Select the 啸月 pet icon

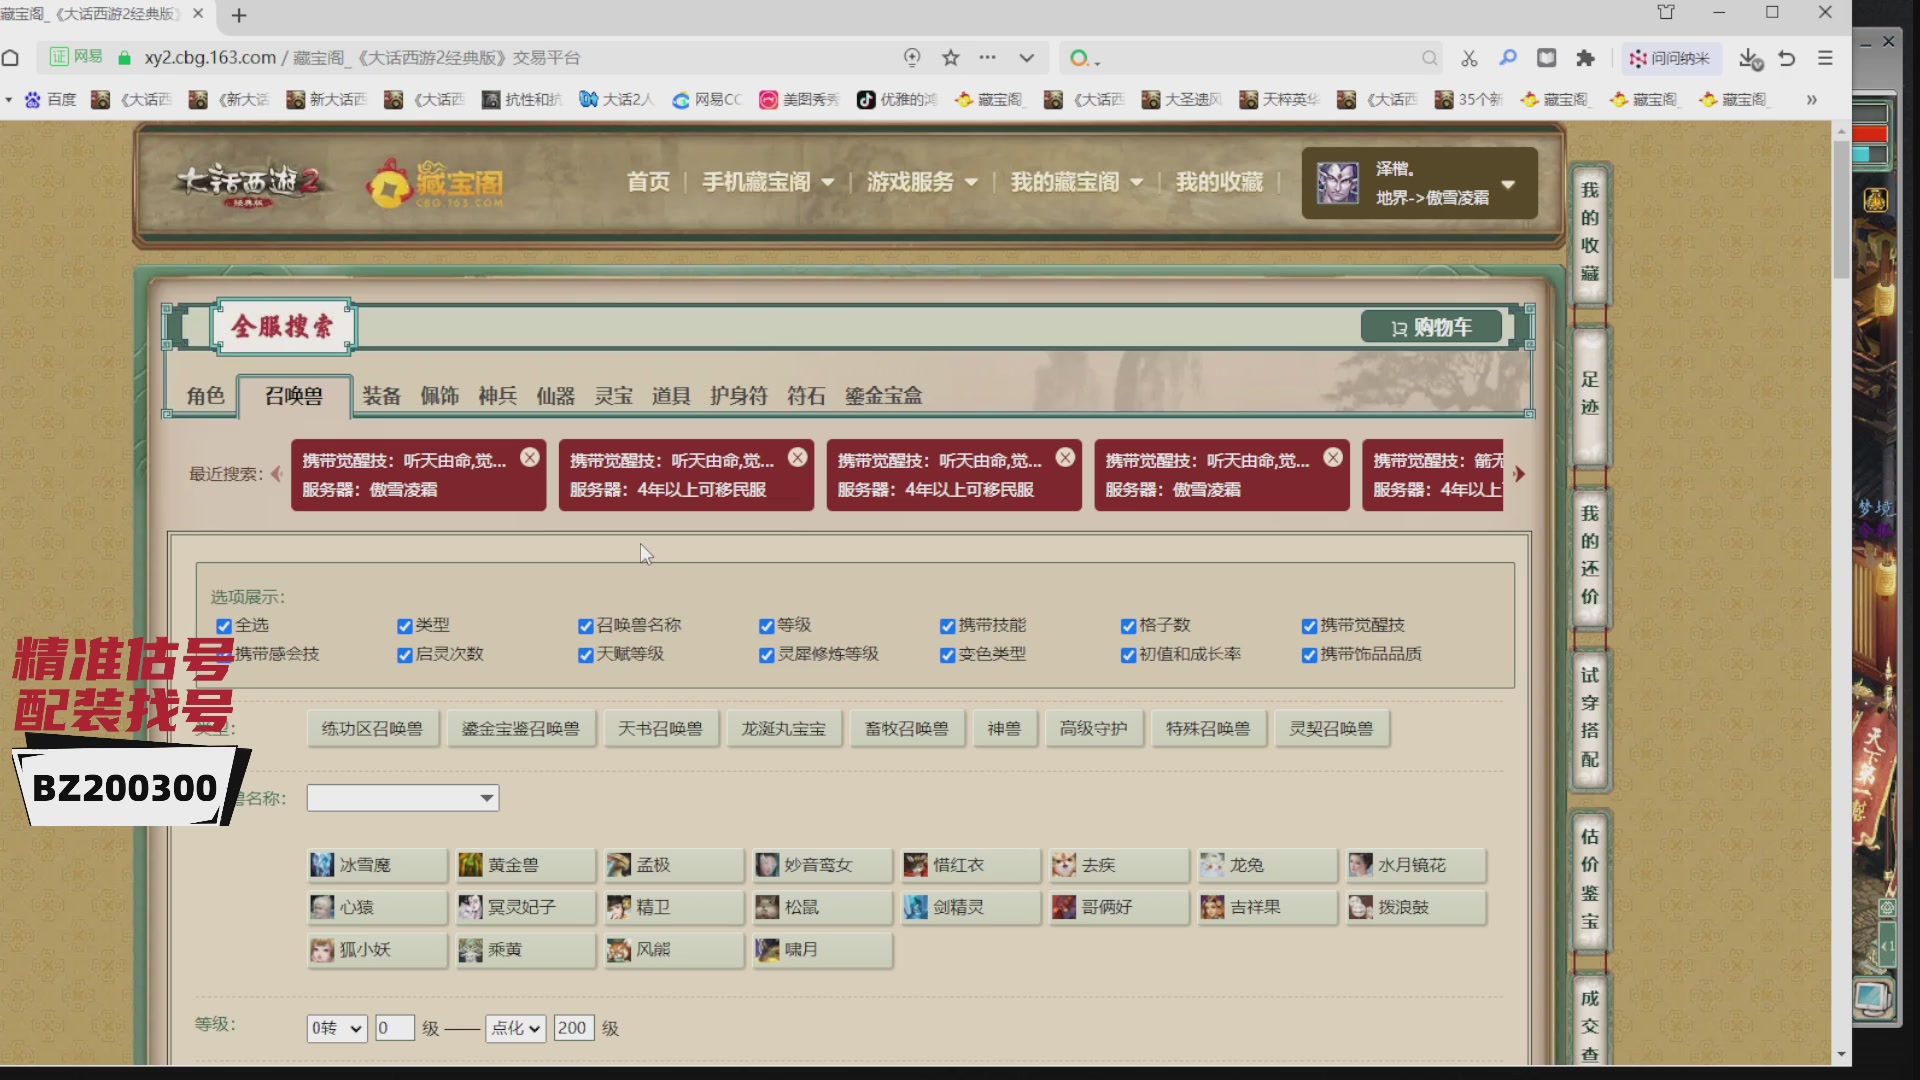click(822, 950)
